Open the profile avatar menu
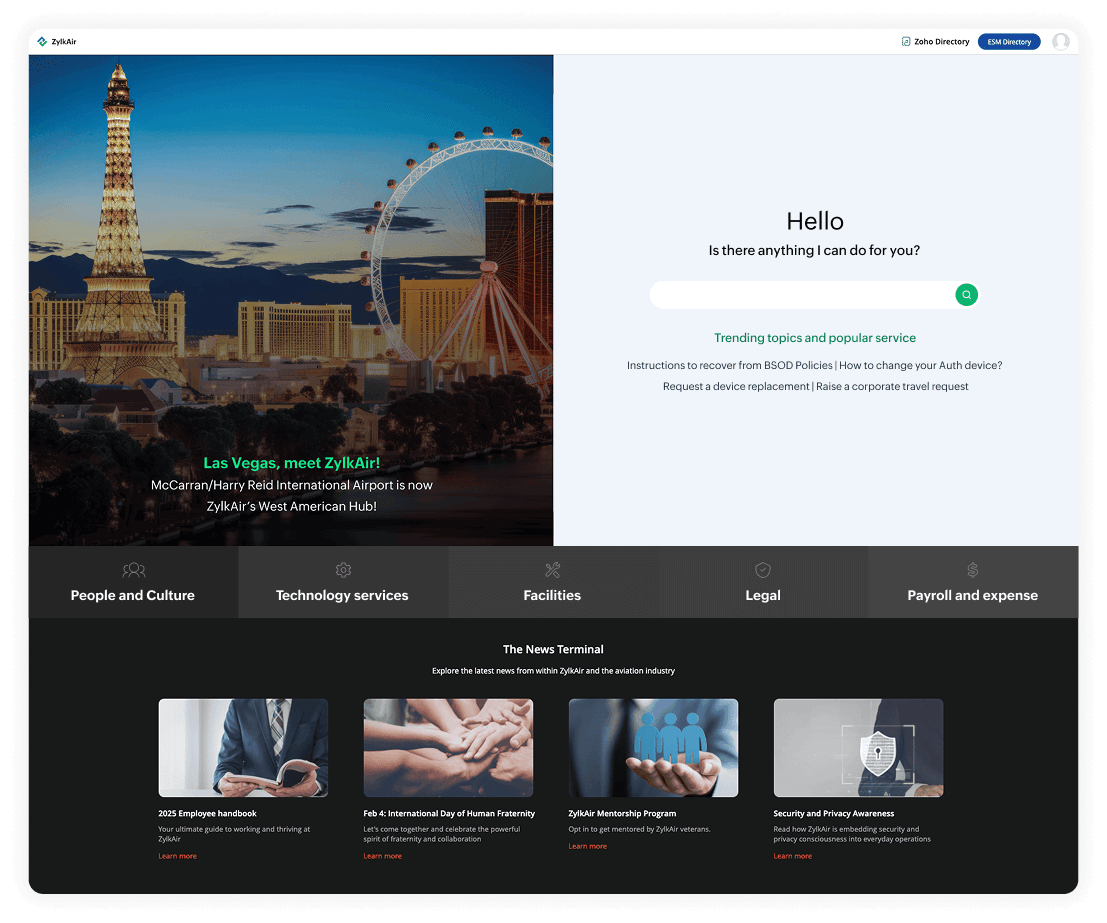Image resolution: width=1107 pixels, height=923 pixels. 1061,41
